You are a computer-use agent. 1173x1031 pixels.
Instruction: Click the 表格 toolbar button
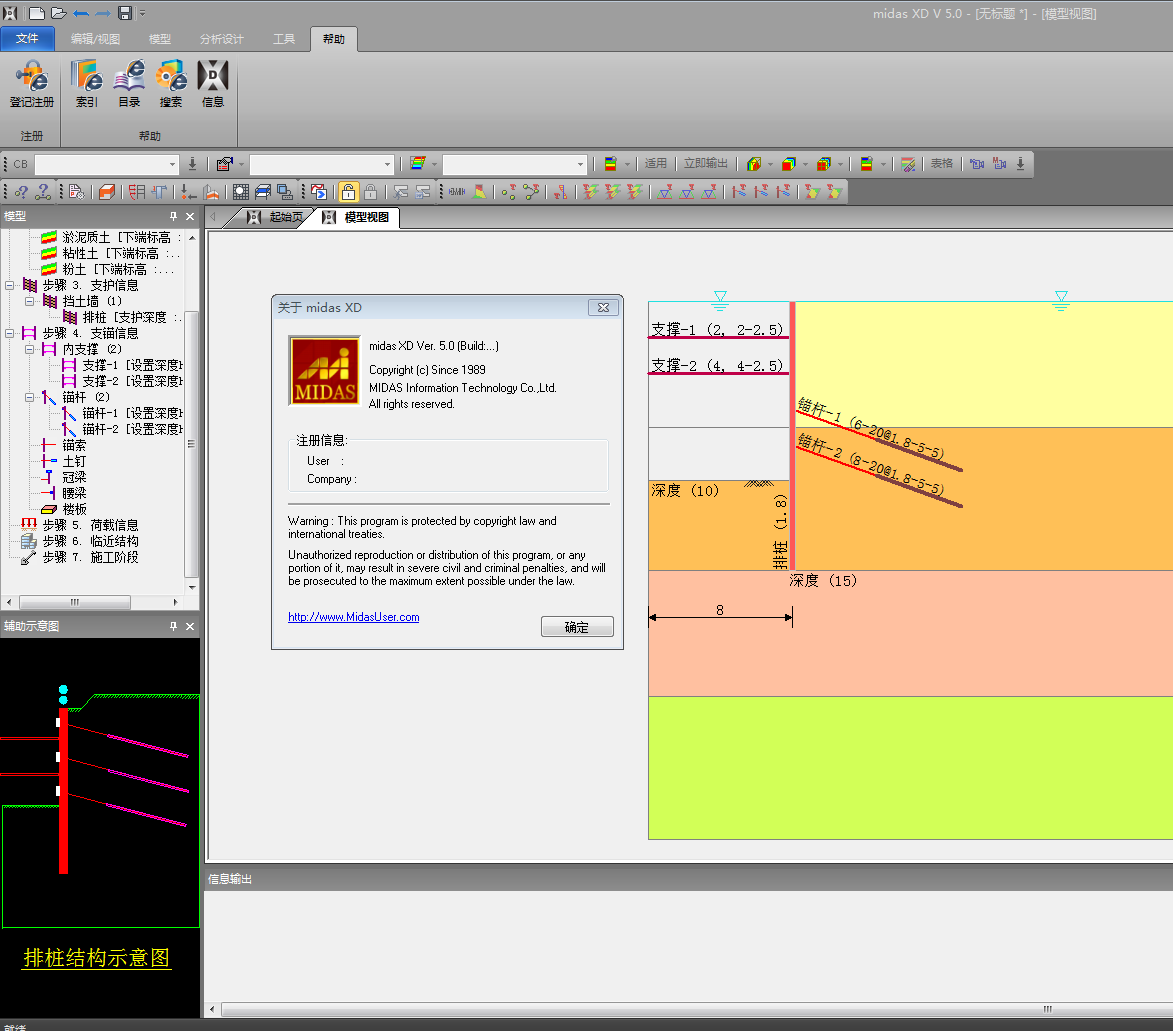941,163
